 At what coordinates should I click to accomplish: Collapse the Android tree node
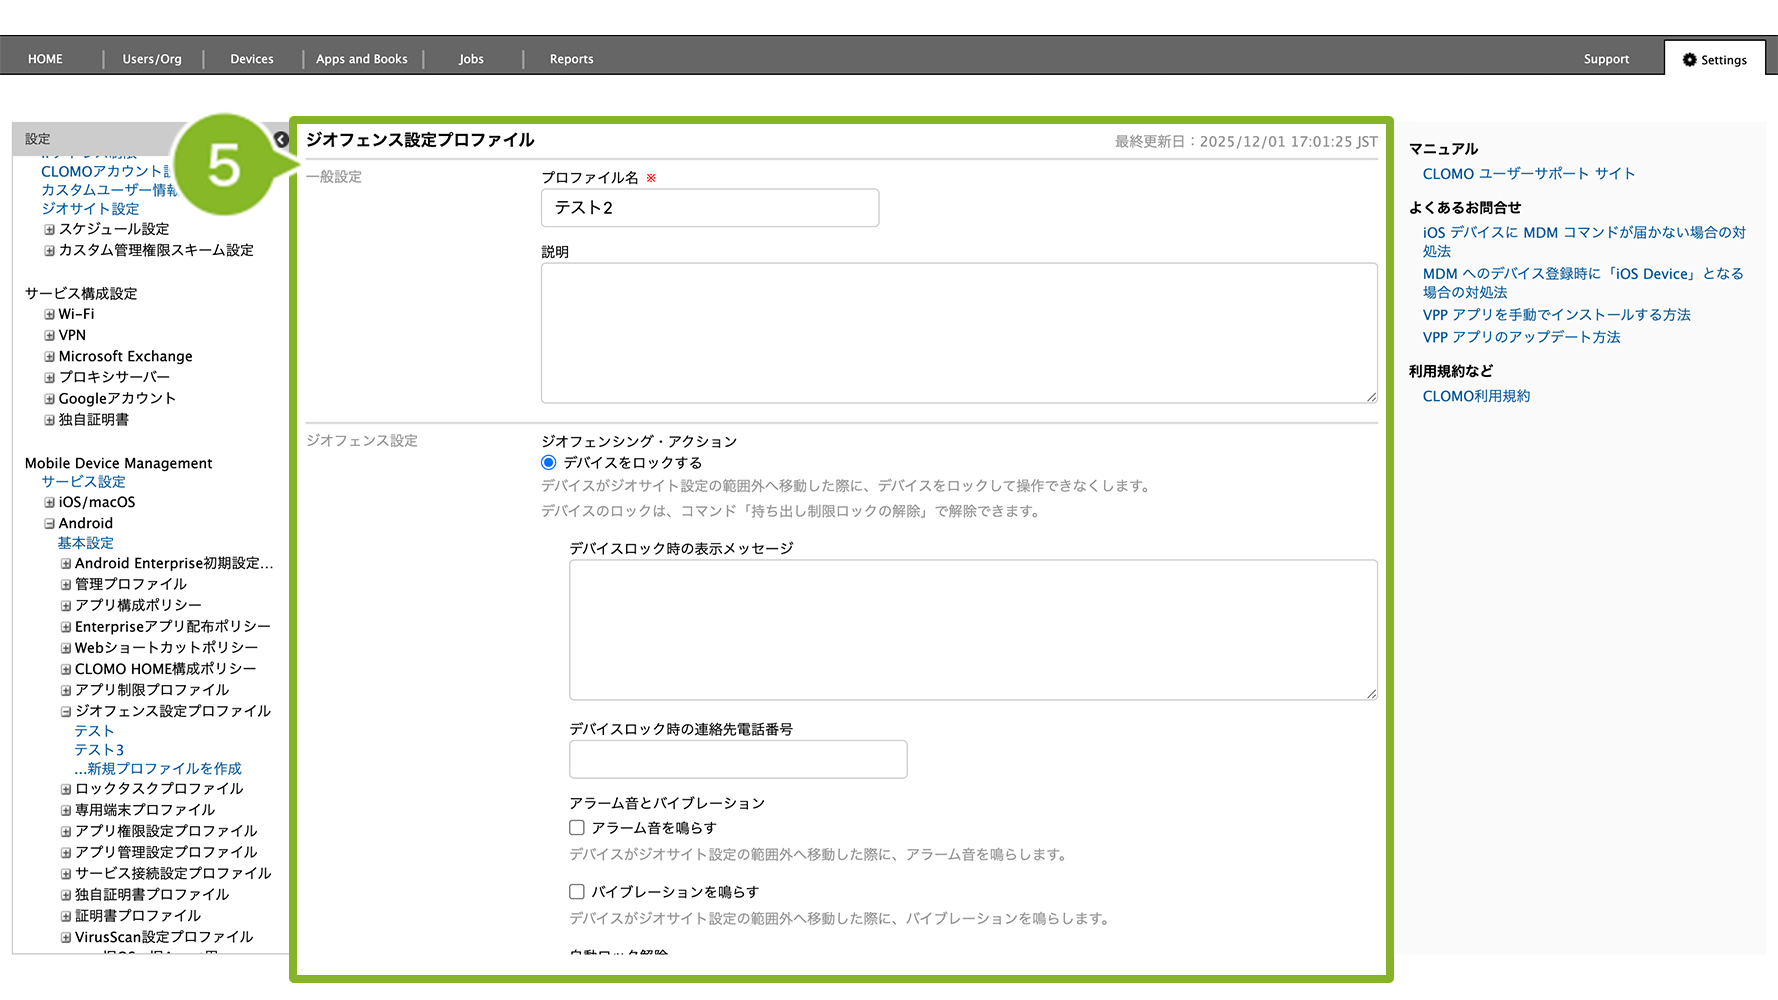coord(49,524)
